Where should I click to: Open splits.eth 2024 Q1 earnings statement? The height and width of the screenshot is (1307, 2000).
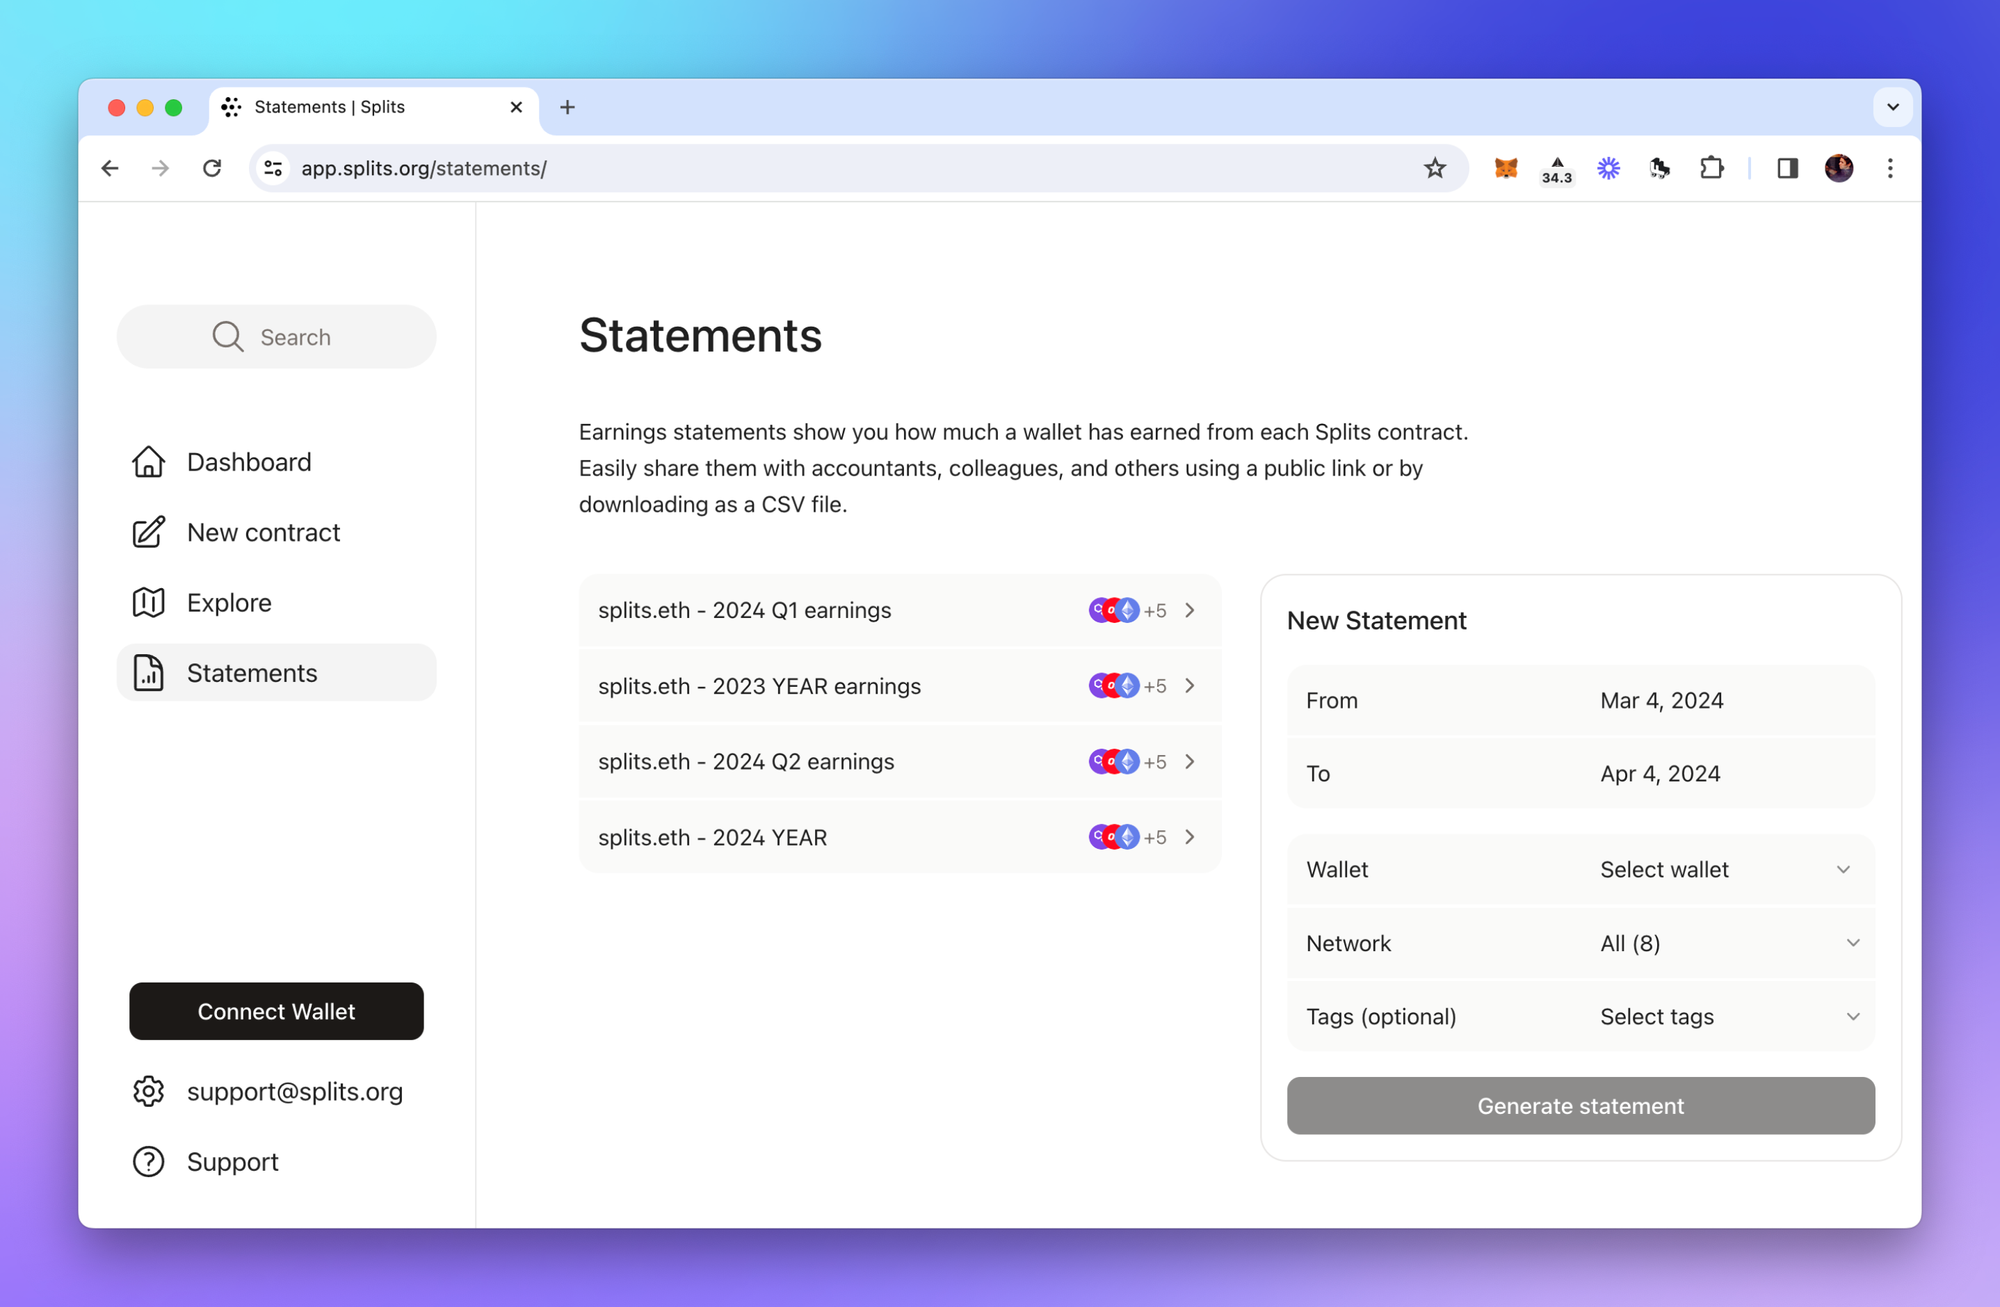(x=898, y=610)
